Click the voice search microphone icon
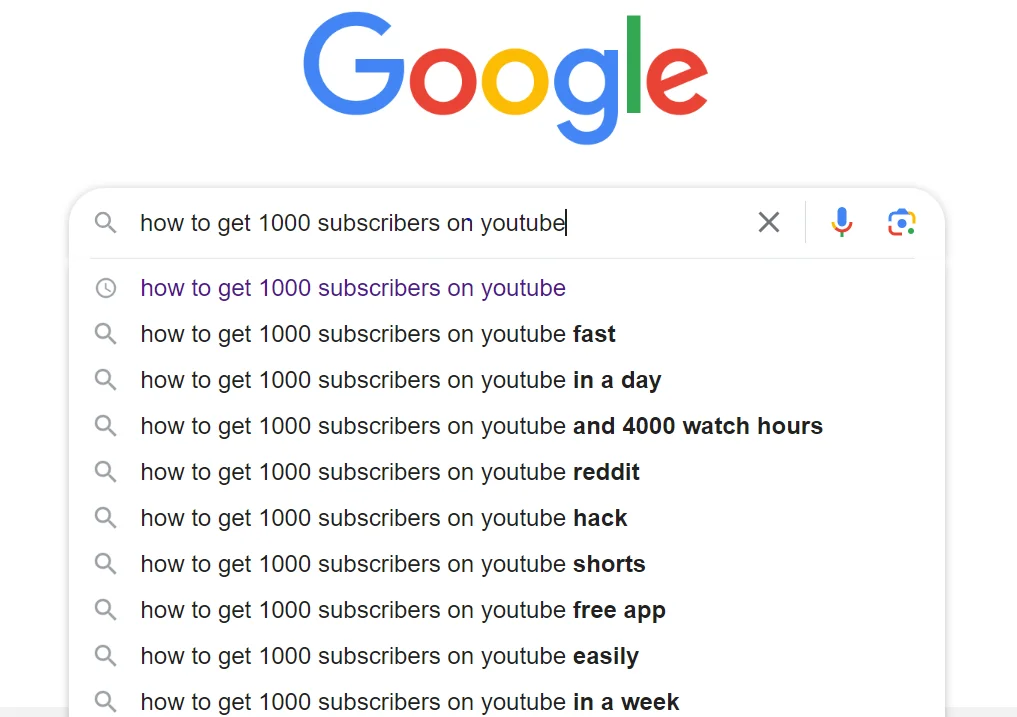The width and height of the screenshot is (1017, 717). 841,222
